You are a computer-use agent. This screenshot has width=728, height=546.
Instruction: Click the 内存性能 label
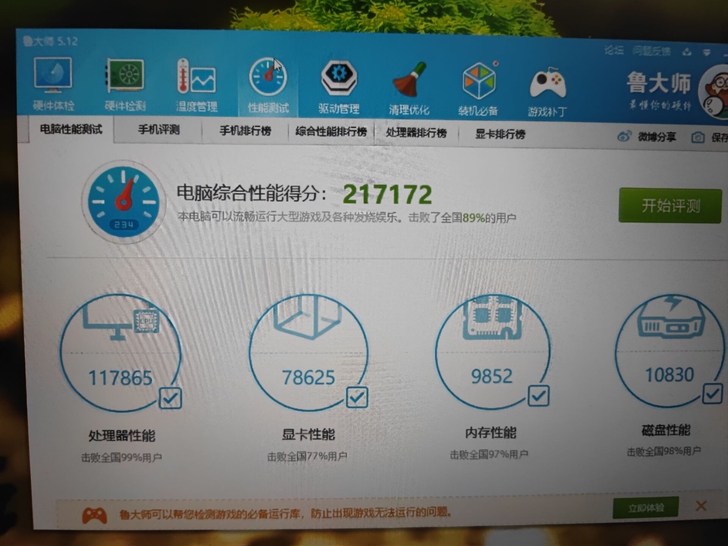tap(491, 433)
